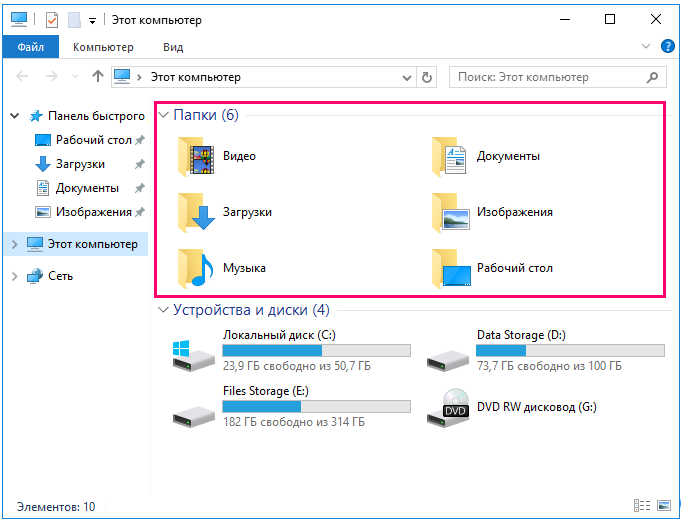681x521 pixels.
Task: Expand the ribbon with the chevron
Action: click(646, 46)
